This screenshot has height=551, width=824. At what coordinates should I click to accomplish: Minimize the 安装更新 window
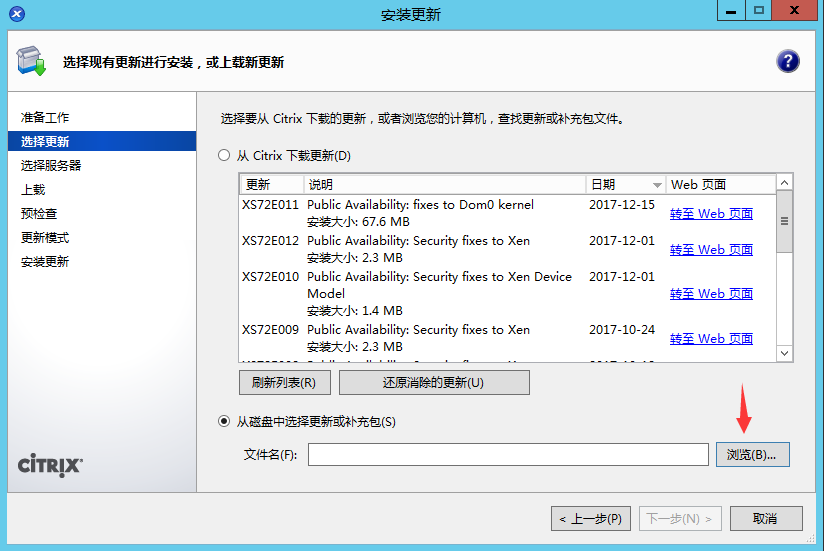[731, 11]
